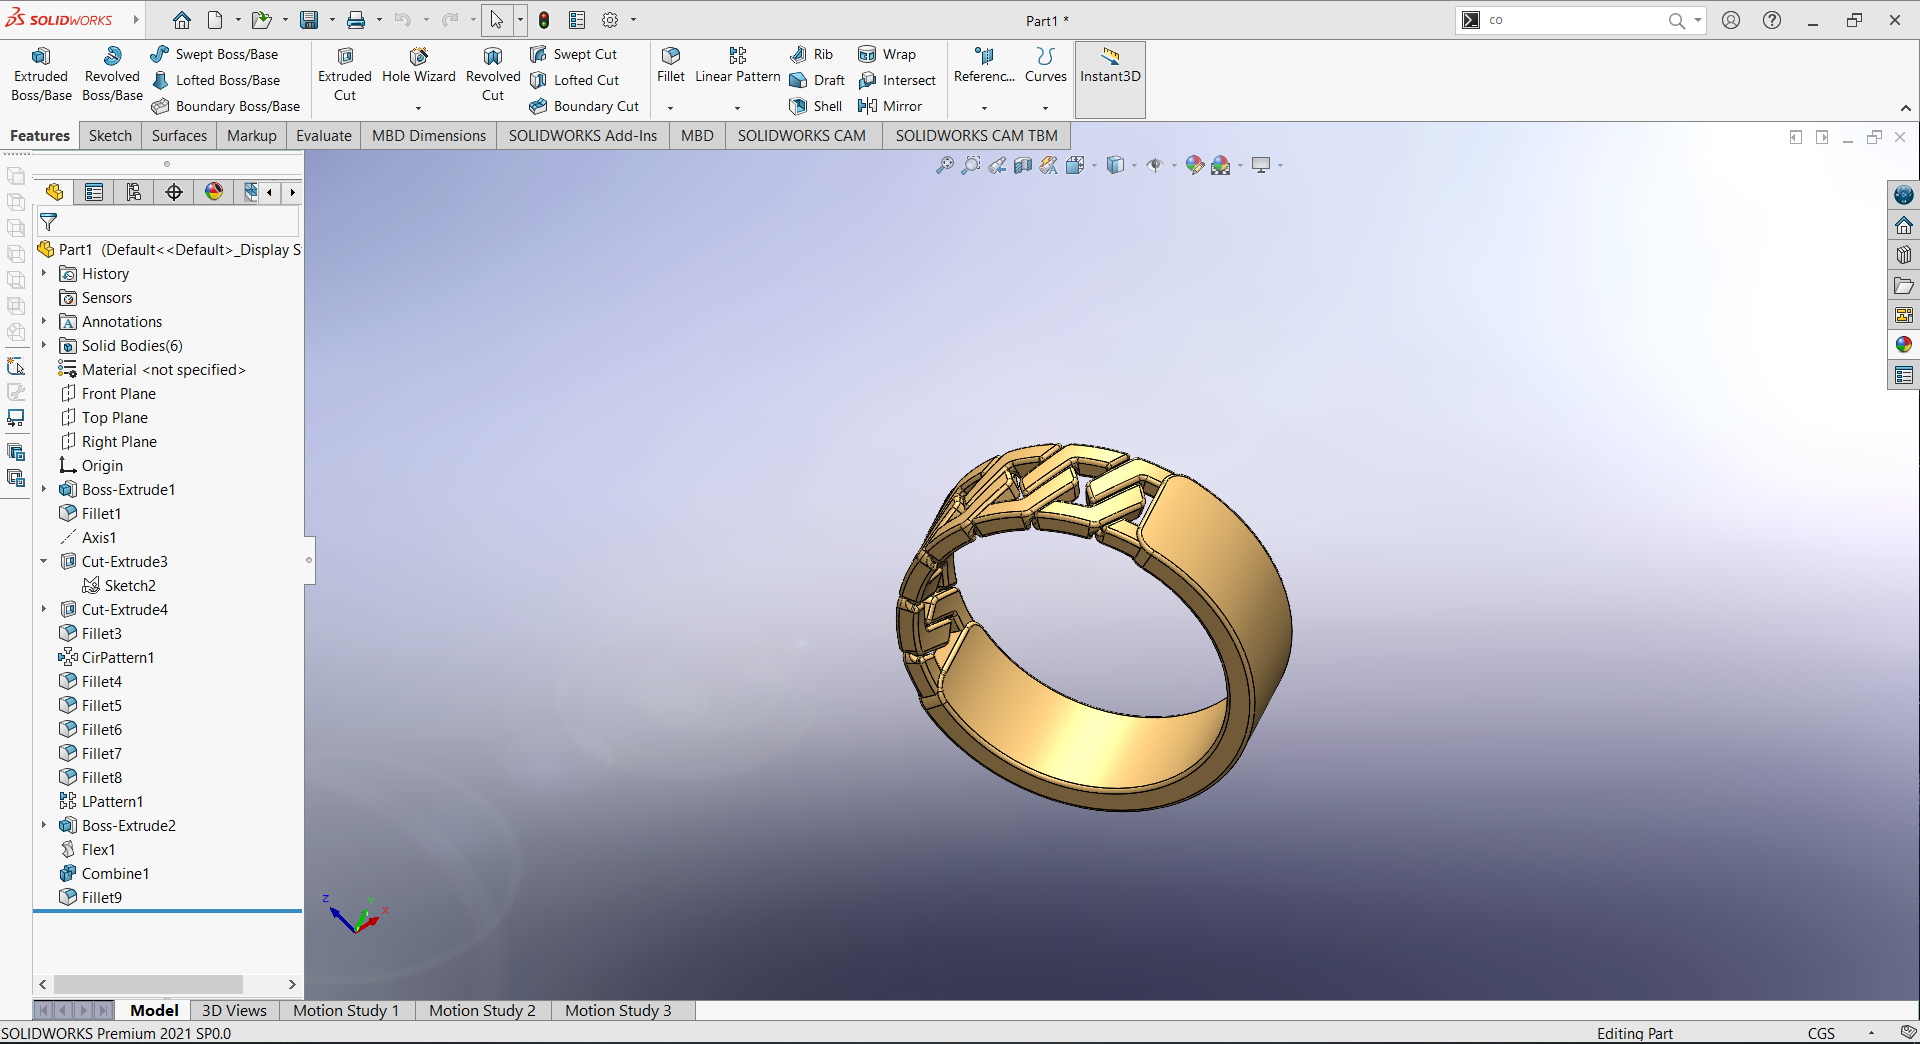Click the Intersect tool
This screenshot has height=1044, width=1920.
click(x=897, y=80)
